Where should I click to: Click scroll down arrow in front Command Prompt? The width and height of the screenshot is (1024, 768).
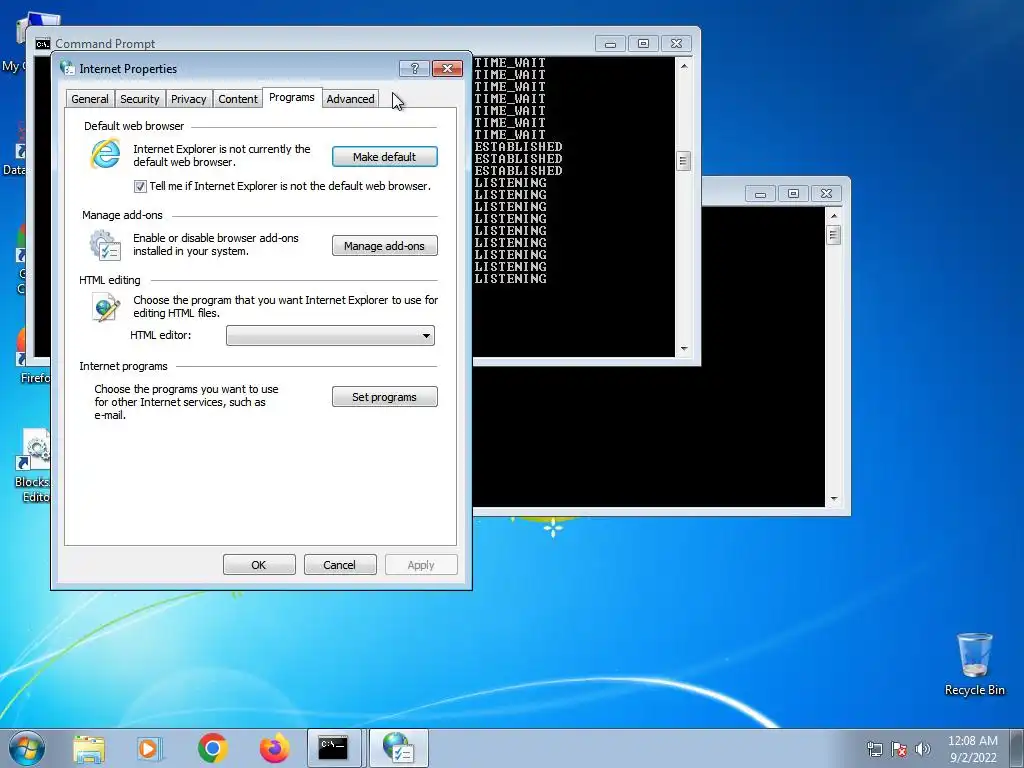(x=684, y=349)
